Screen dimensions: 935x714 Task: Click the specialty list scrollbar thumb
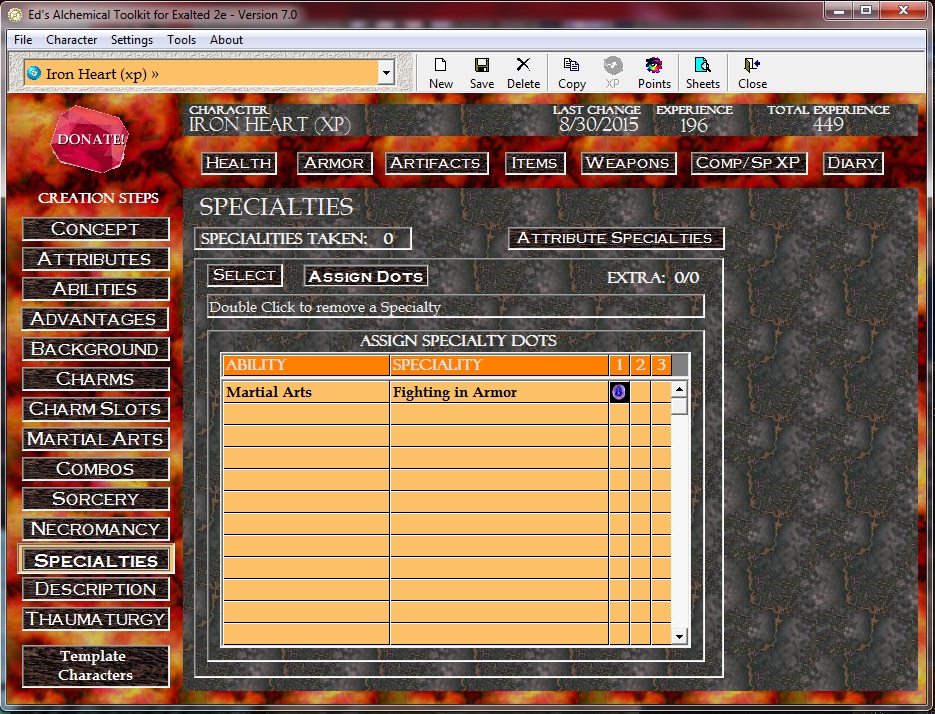click(x=679, y=406)
